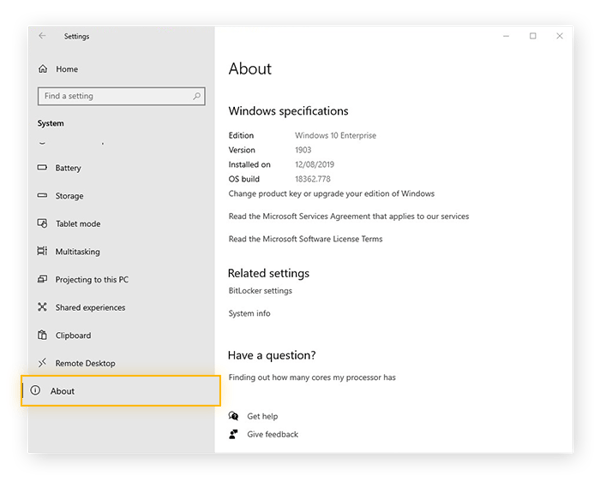Read the Microsoft Software License Terms
This screenshot has height=481, width=600.
pyautogui.click(x=305, y=239)
